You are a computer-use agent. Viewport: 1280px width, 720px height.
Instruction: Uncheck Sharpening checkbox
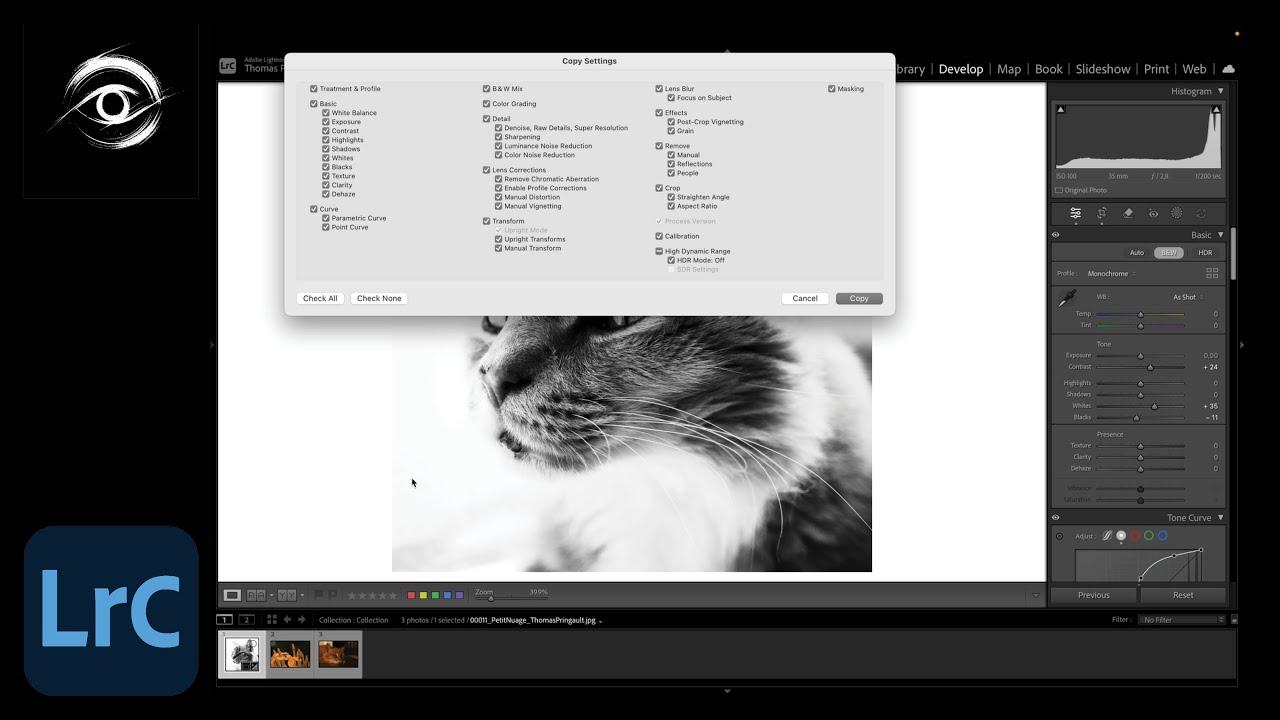499,137
